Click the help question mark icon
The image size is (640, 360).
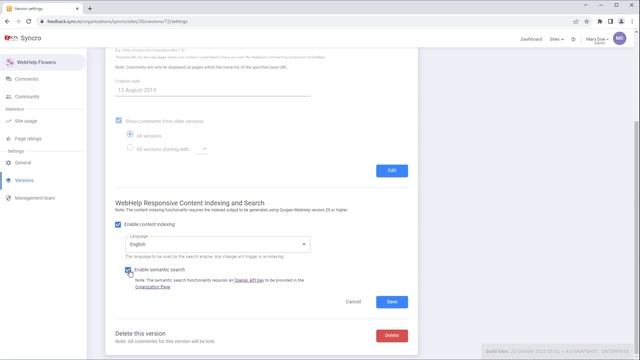573,39
